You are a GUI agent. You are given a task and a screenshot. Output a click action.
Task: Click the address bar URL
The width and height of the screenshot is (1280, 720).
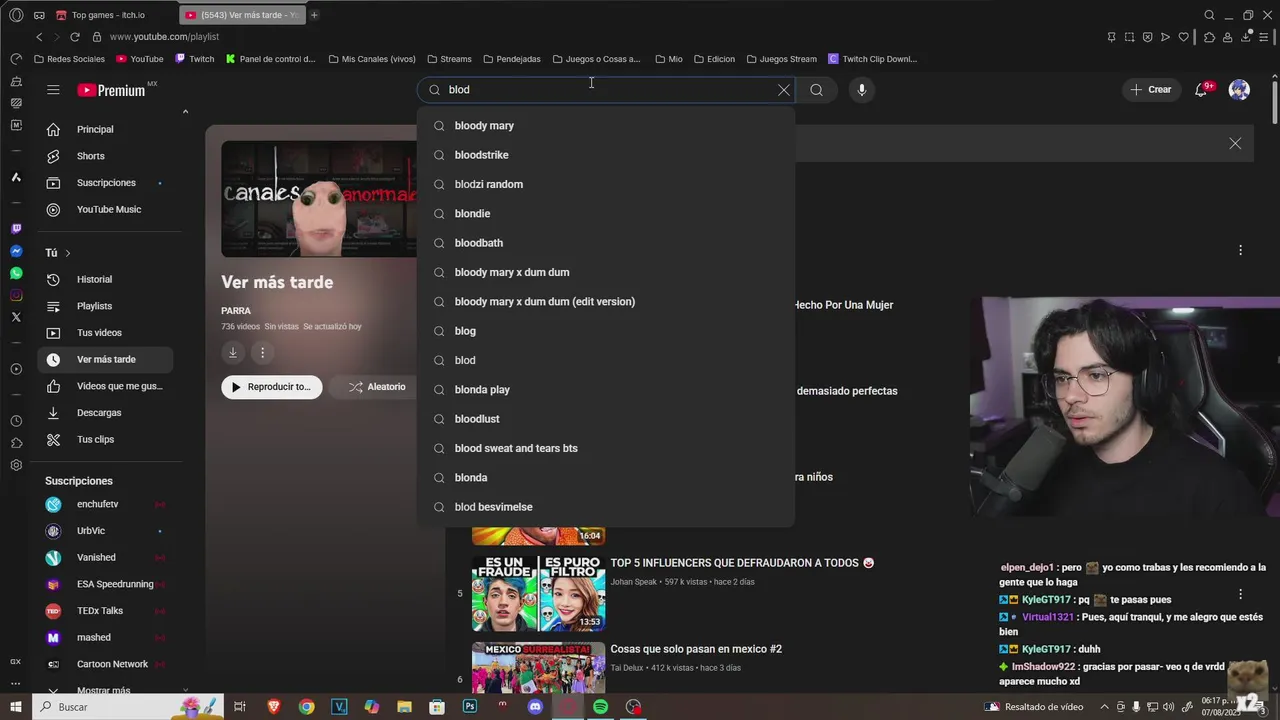[164, 37]
